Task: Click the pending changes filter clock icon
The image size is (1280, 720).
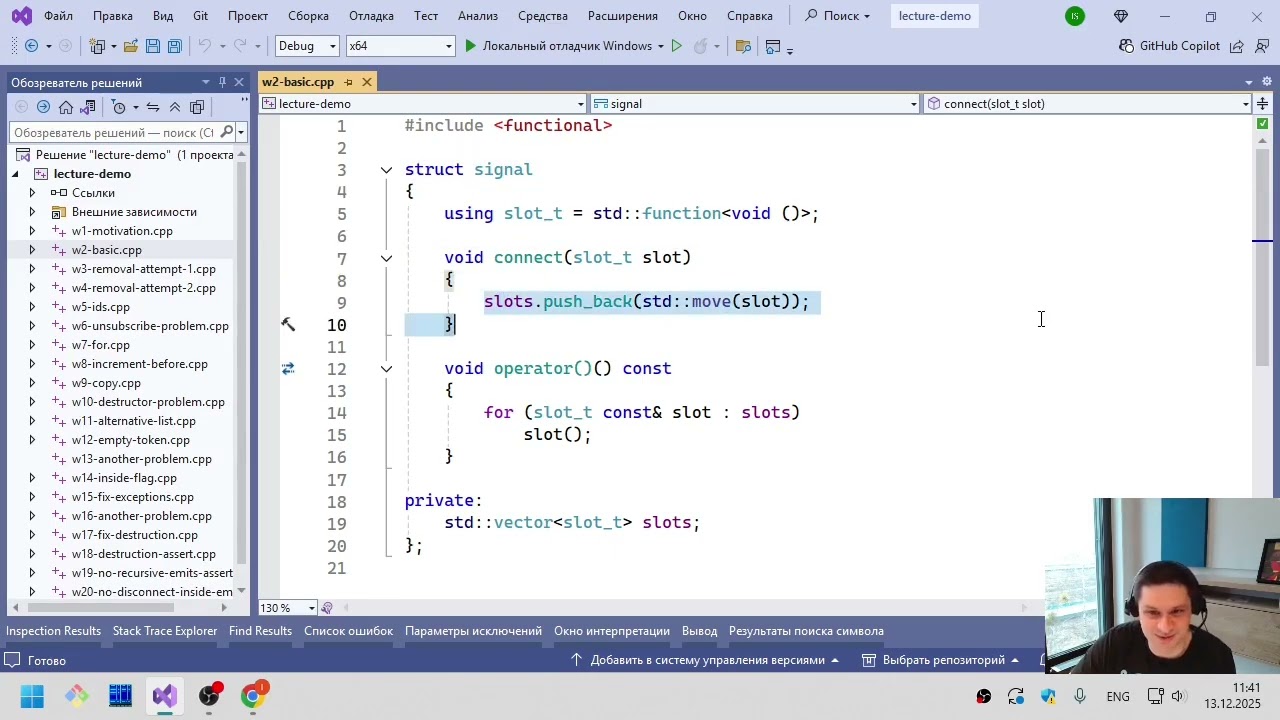Action: 119,107
